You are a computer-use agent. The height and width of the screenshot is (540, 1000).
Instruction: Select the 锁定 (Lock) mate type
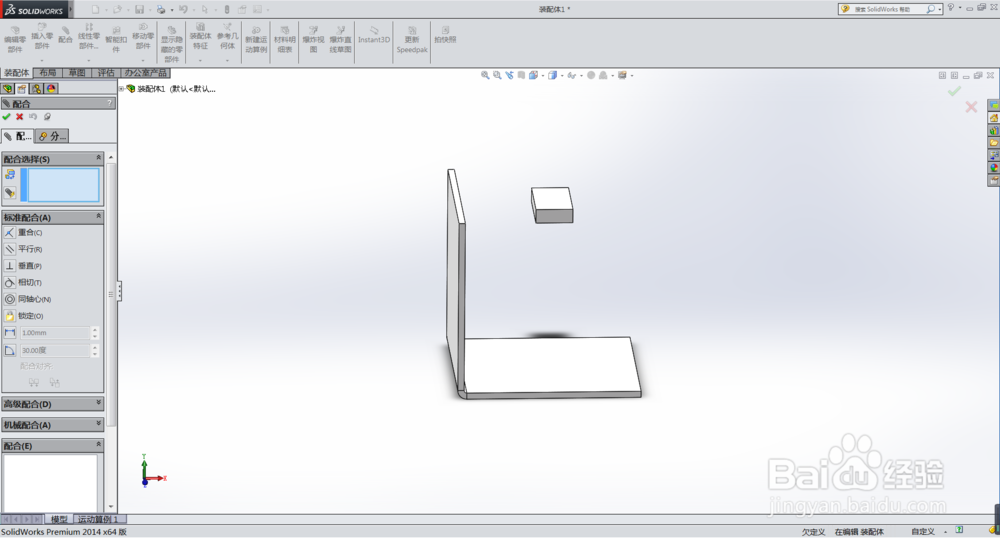coord(24,316)
